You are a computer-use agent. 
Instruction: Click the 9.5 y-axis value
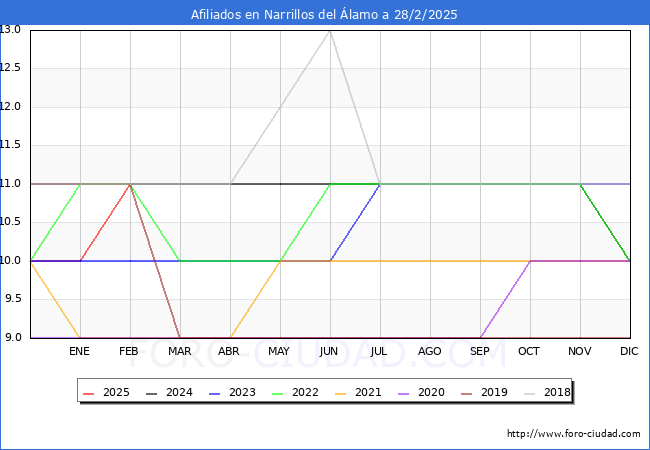12,299
